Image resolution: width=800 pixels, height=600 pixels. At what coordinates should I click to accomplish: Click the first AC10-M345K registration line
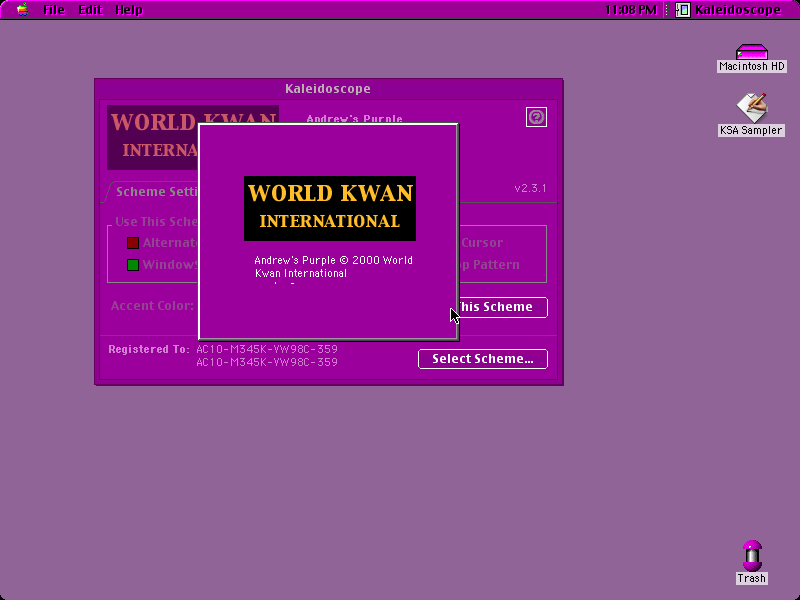click(x=267, y=349)
